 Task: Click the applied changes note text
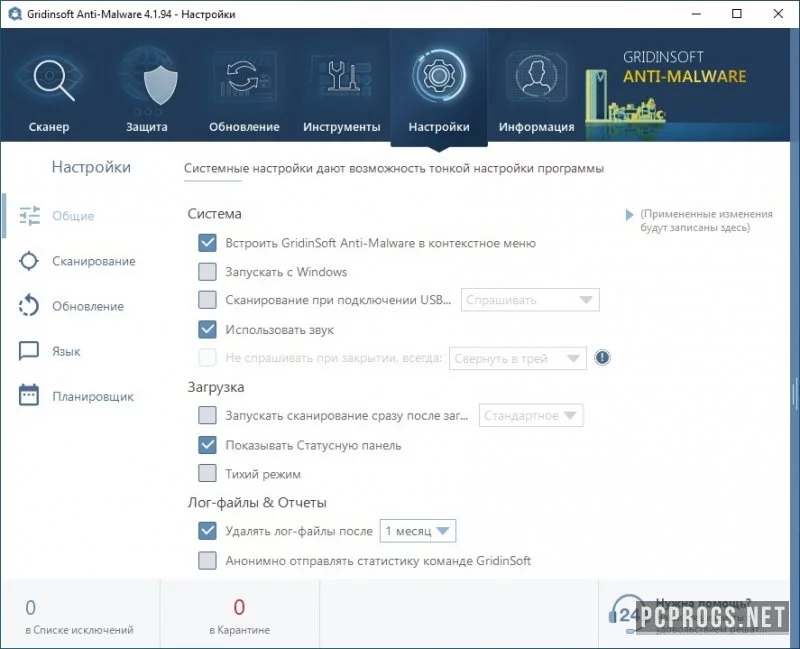706,220
